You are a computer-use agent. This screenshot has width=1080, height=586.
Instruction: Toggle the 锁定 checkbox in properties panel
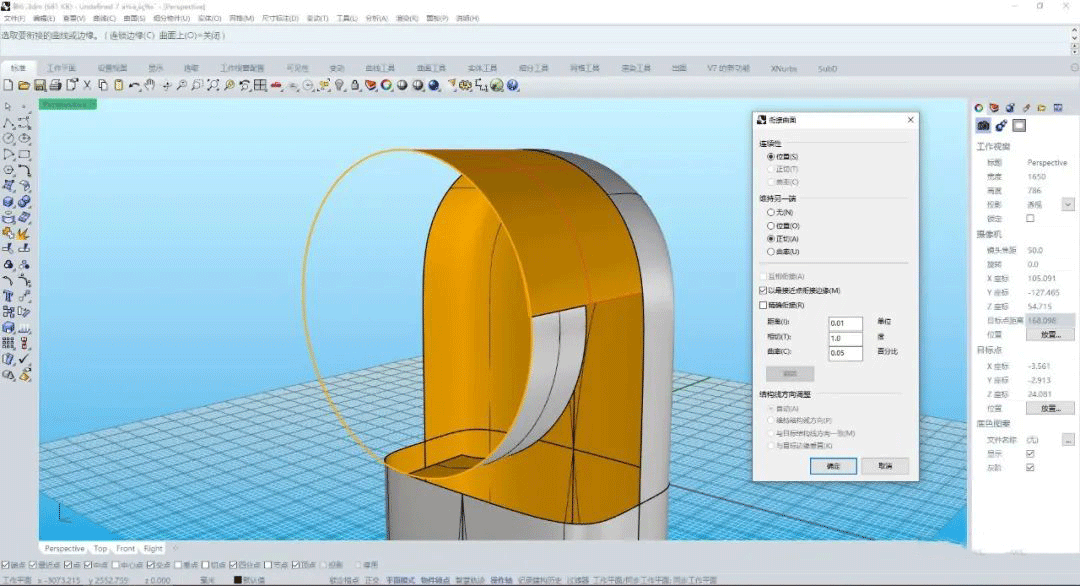tap(1030, 218)
